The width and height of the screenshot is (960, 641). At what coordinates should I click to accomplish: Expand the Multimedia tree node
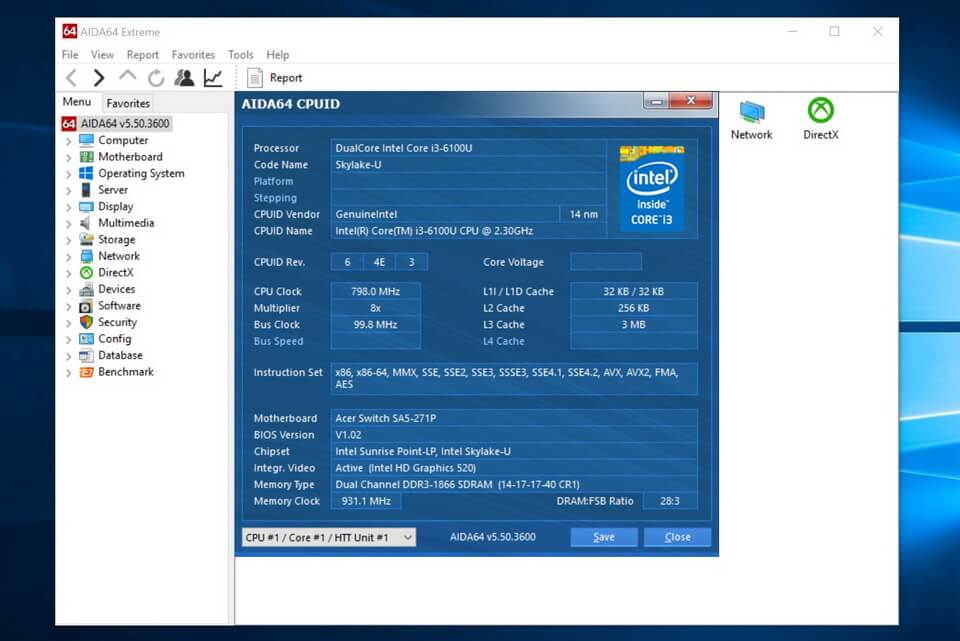69,223
